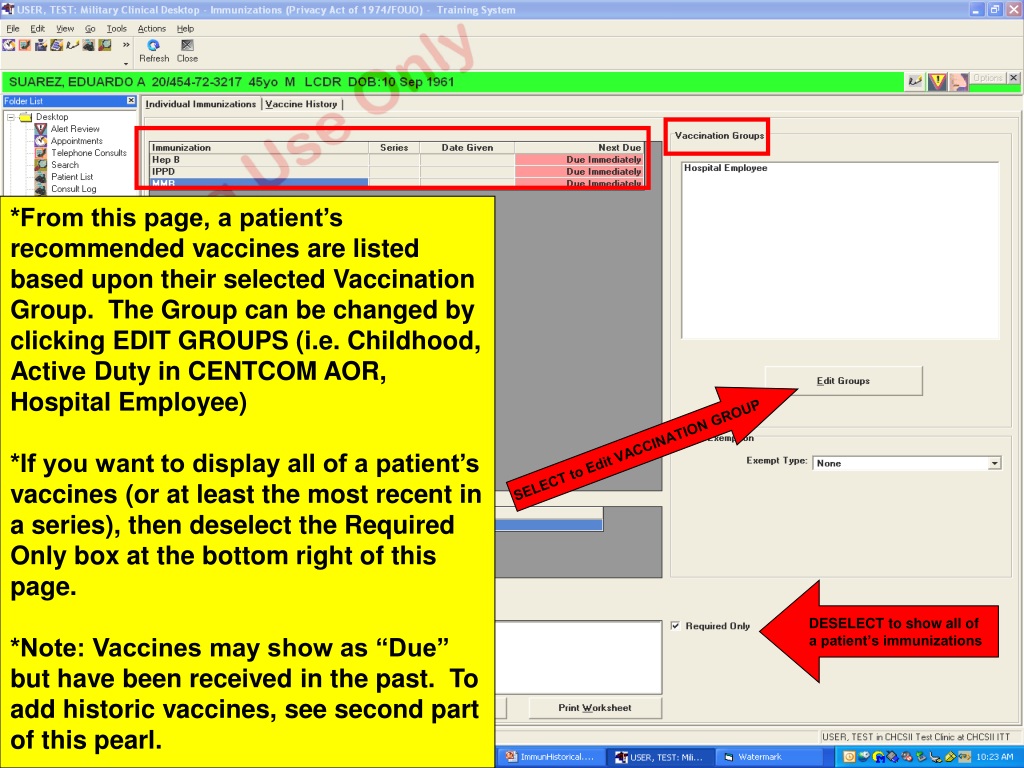Click the Options button on the patient bar
Image resolution: width=1024 pixels, height=768 pixels.
coord(987,78)
